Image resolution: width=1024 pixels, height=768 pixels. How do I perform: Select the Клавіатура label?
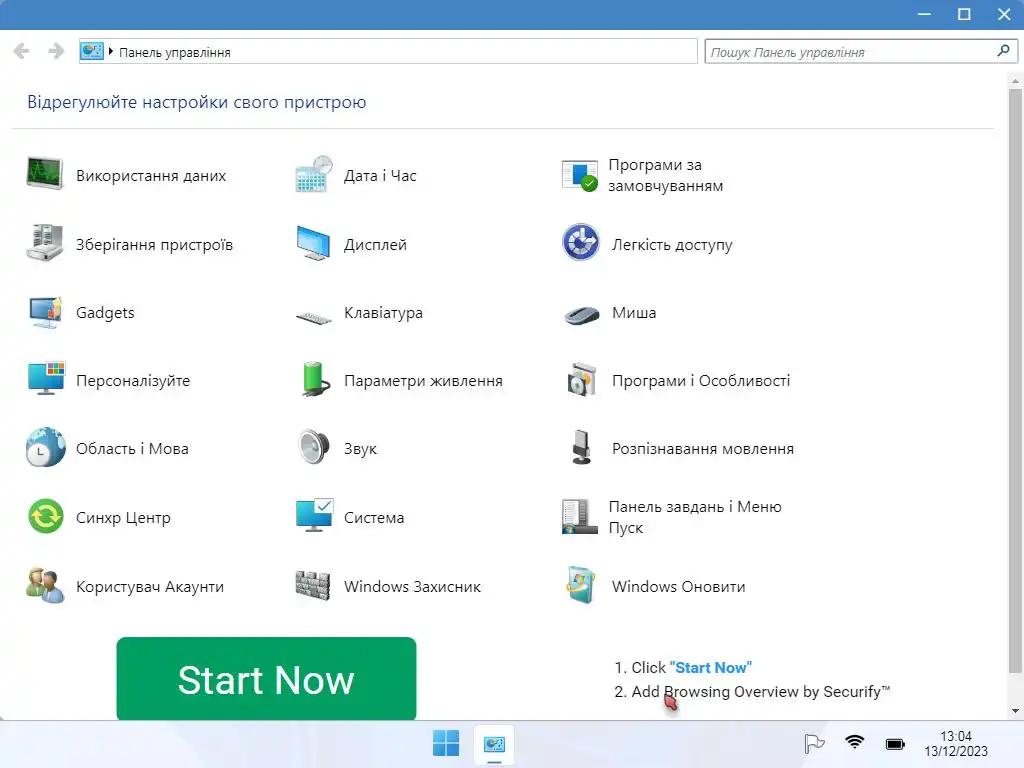[x=383, y=313]
